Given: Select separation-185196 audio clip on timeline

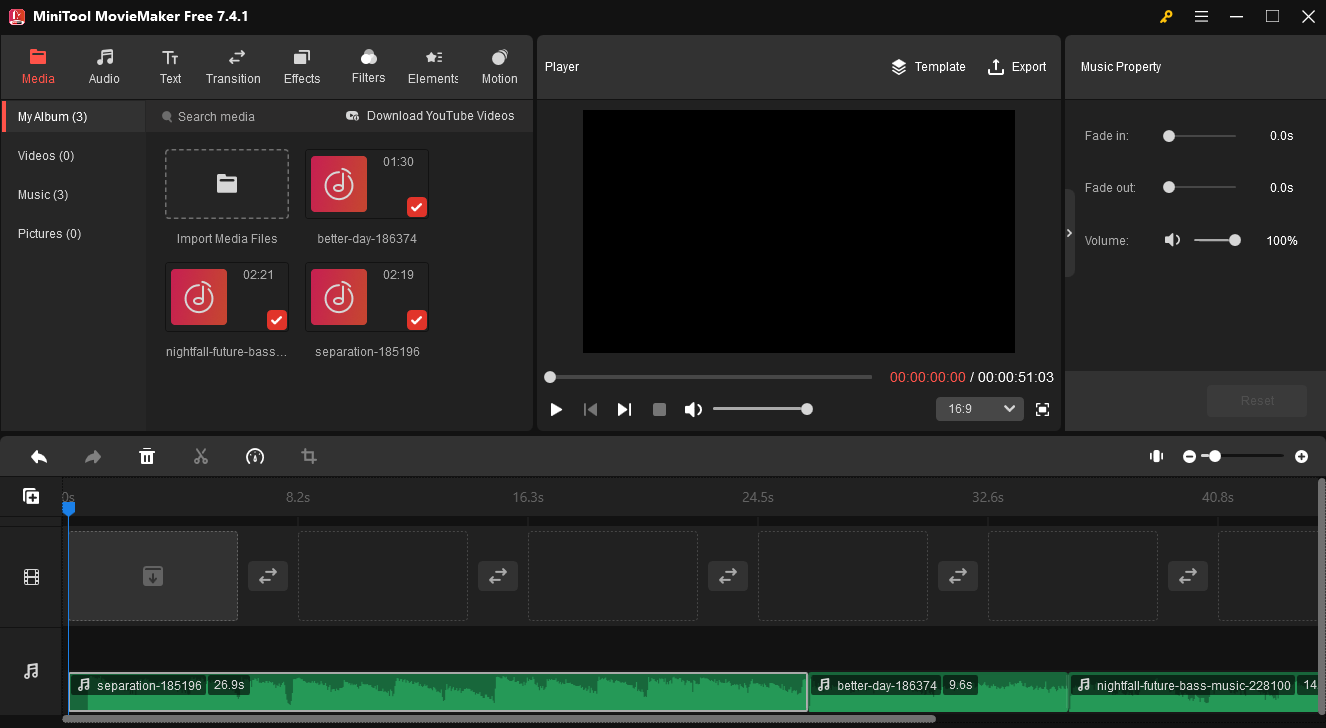Looking at the screenshot, I should point(437,692).
